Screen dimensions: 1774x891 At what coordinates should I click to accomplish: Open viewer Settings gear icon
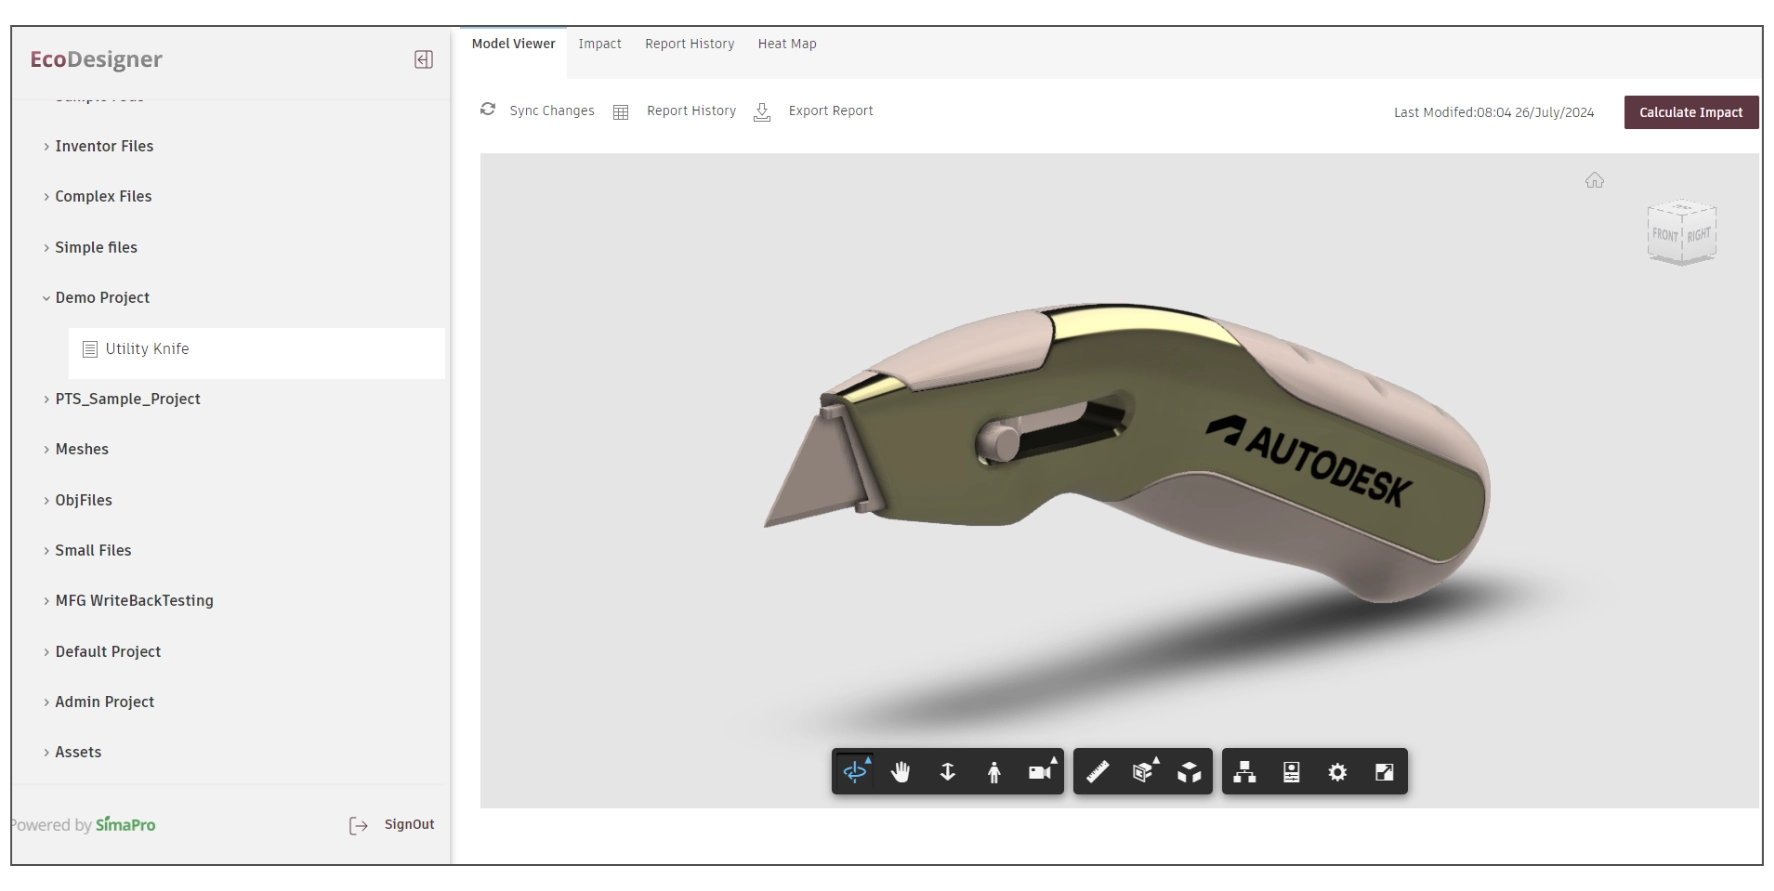[1337, 772]
